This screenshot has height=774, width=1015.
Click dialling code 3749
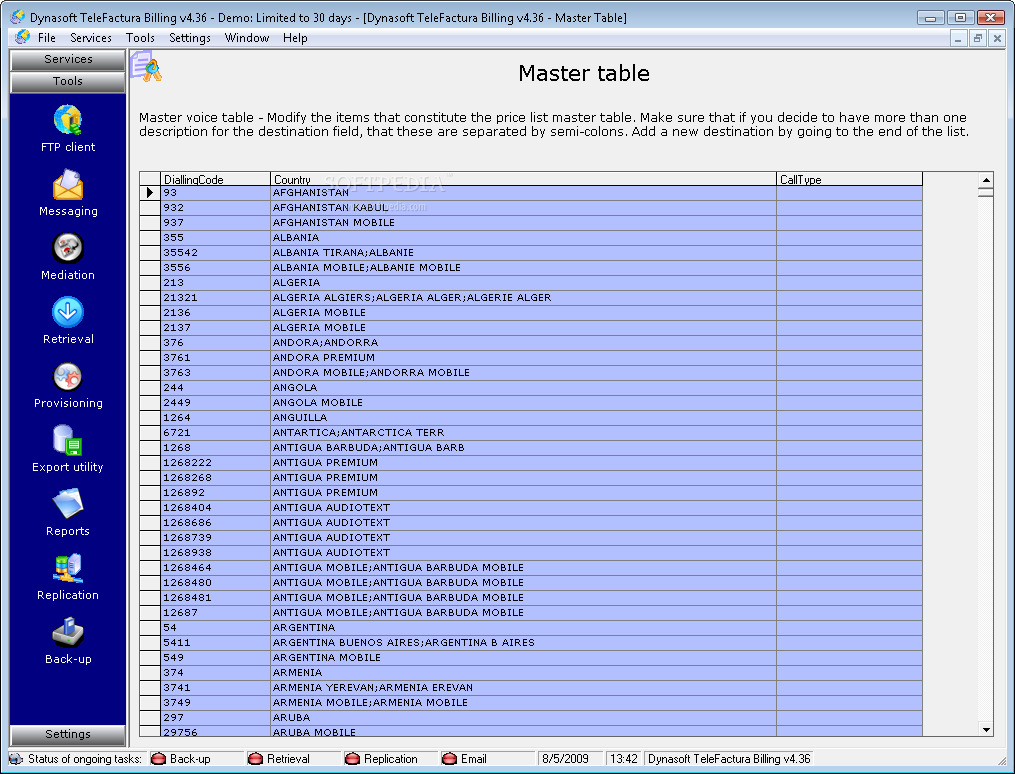pyautogui.click(x=215, y=703)
